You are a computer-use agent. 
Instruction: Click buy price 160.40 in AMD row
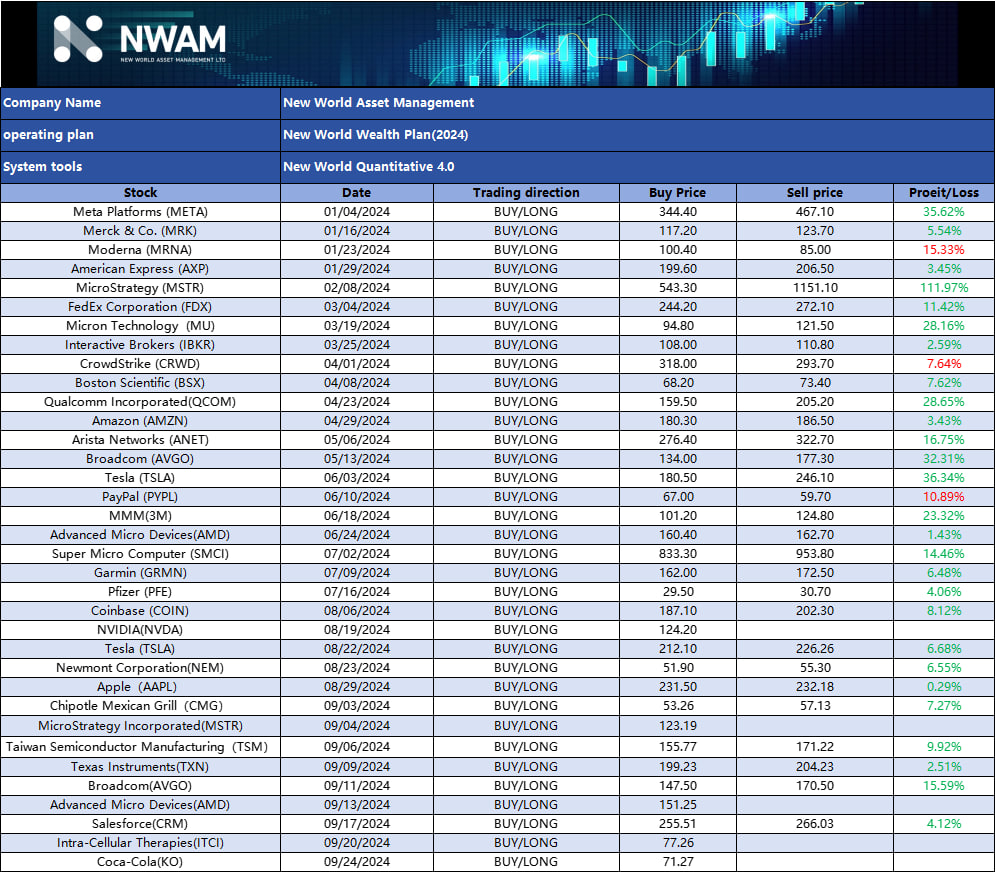(678, 535)
